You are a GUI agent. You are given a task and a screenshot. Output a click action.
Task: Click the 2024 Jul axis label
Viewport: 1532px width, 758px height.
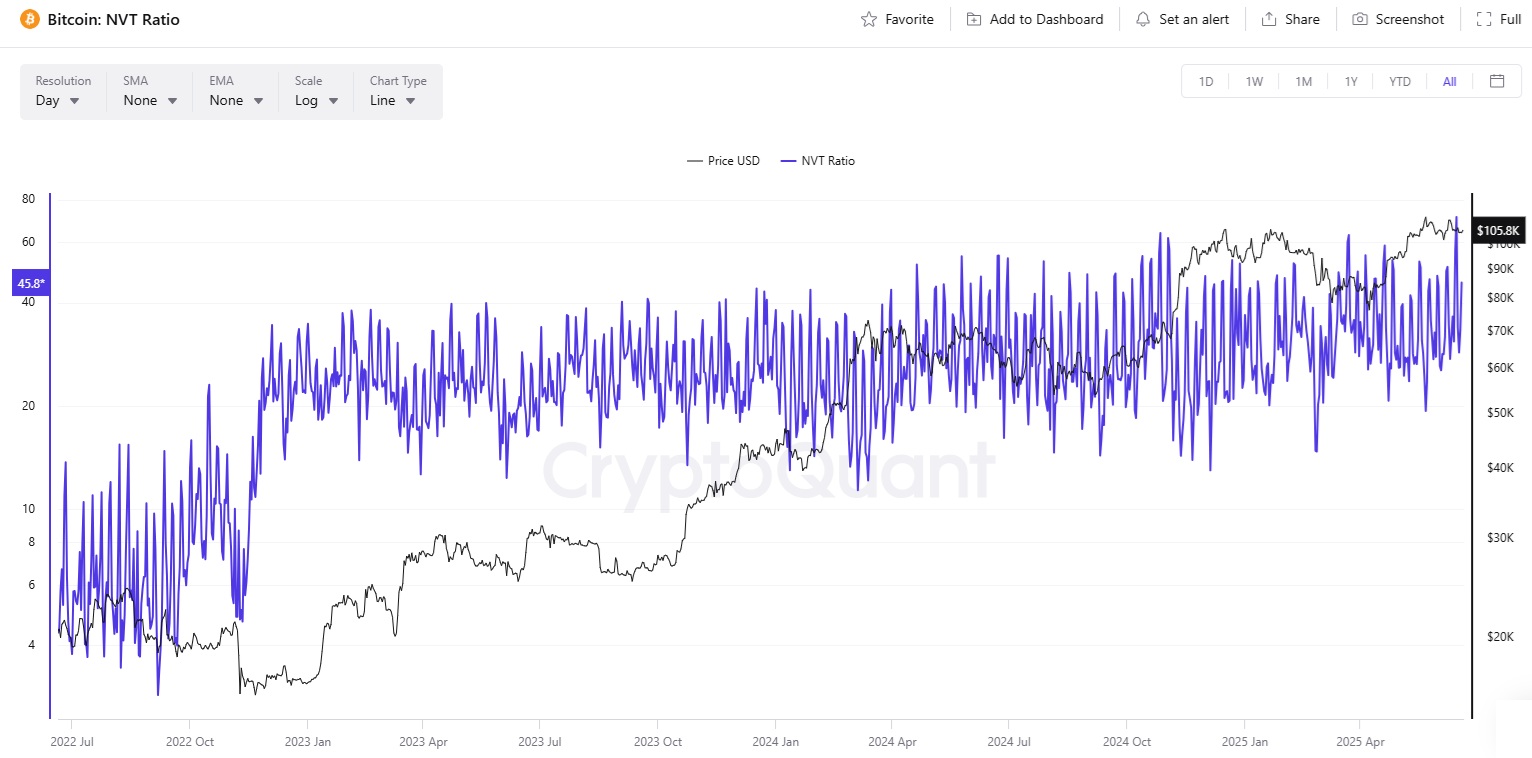[x=1009, y=742]
